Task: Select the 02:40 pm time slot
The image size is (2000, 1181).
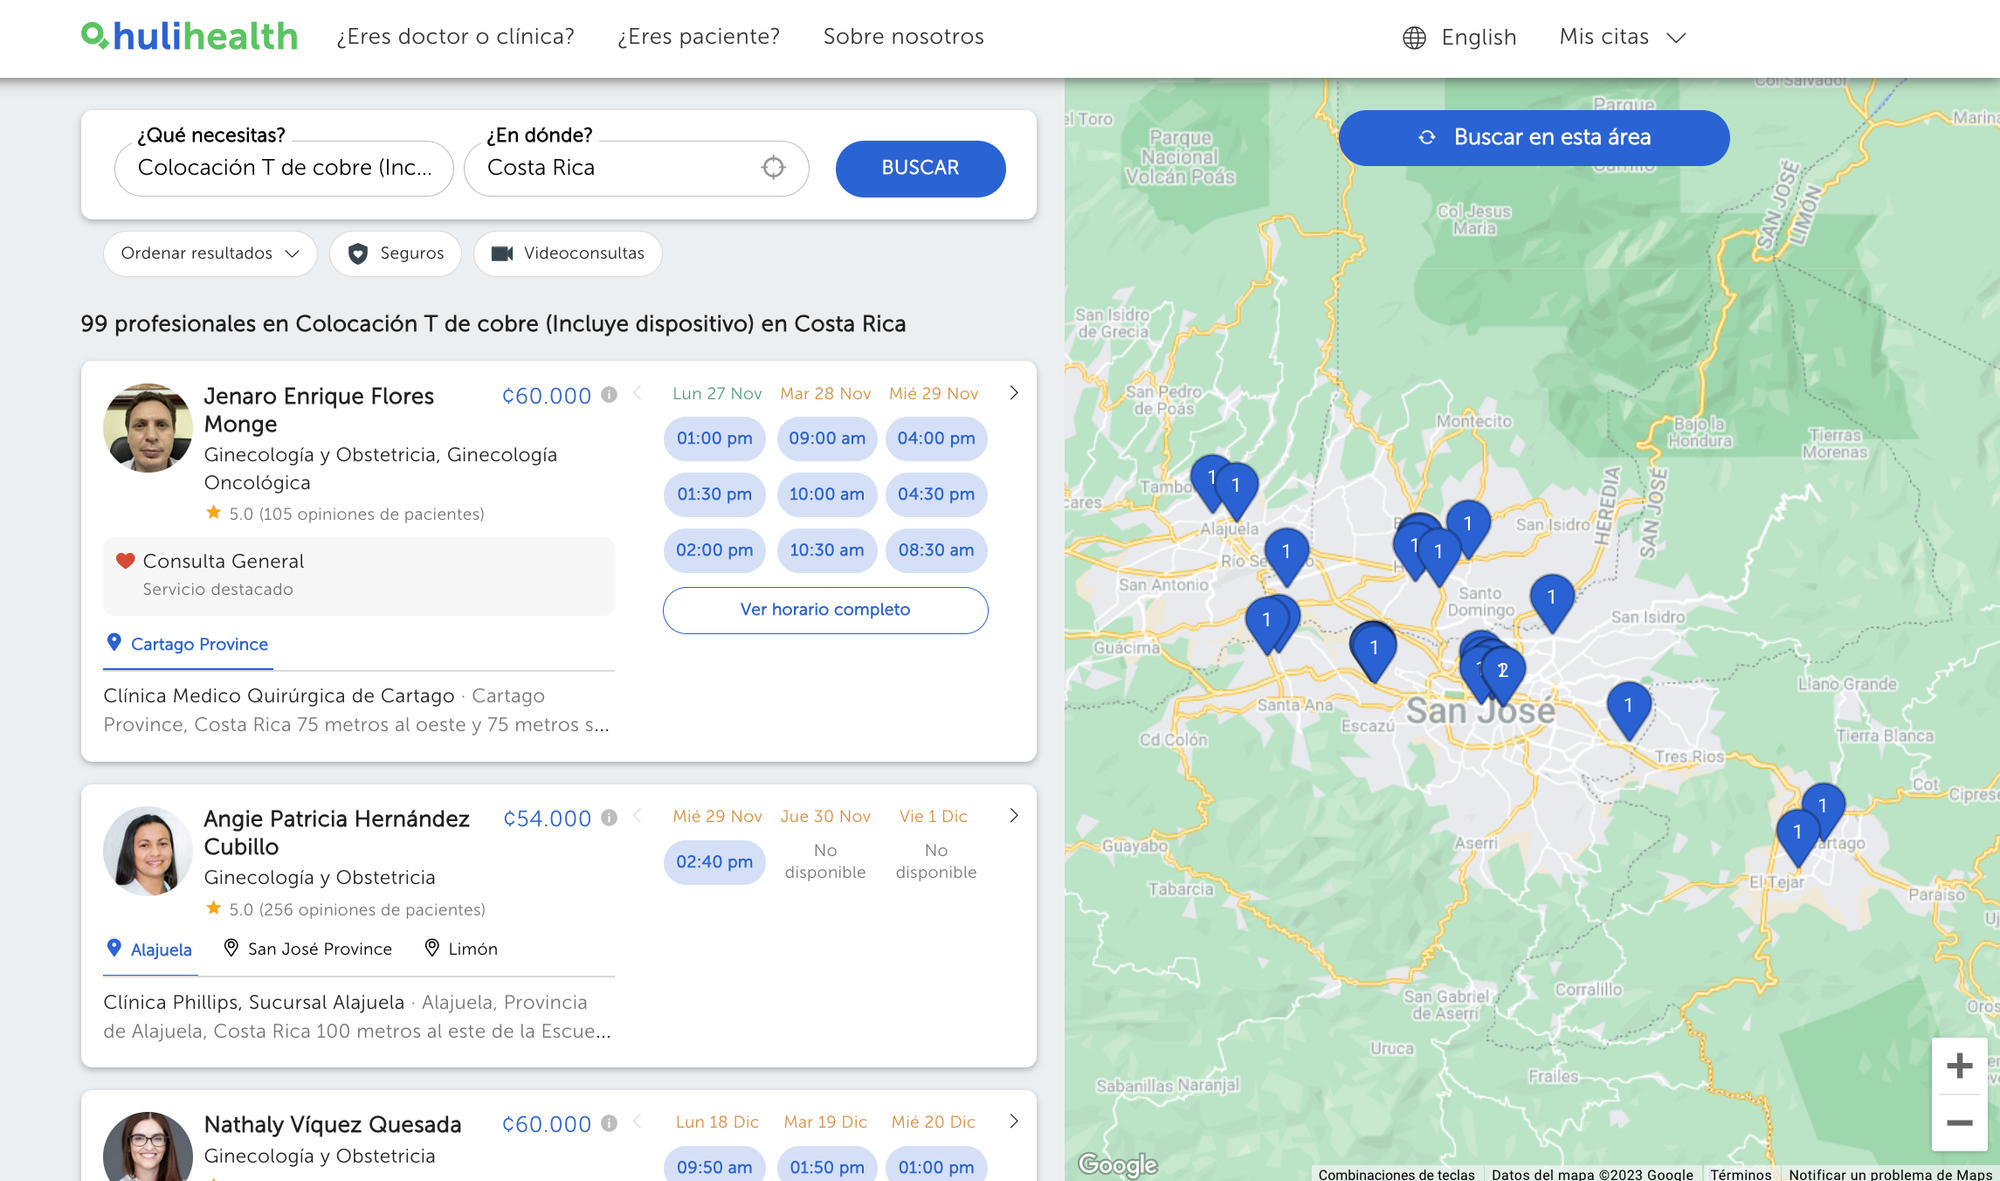Action: point(714,862)
